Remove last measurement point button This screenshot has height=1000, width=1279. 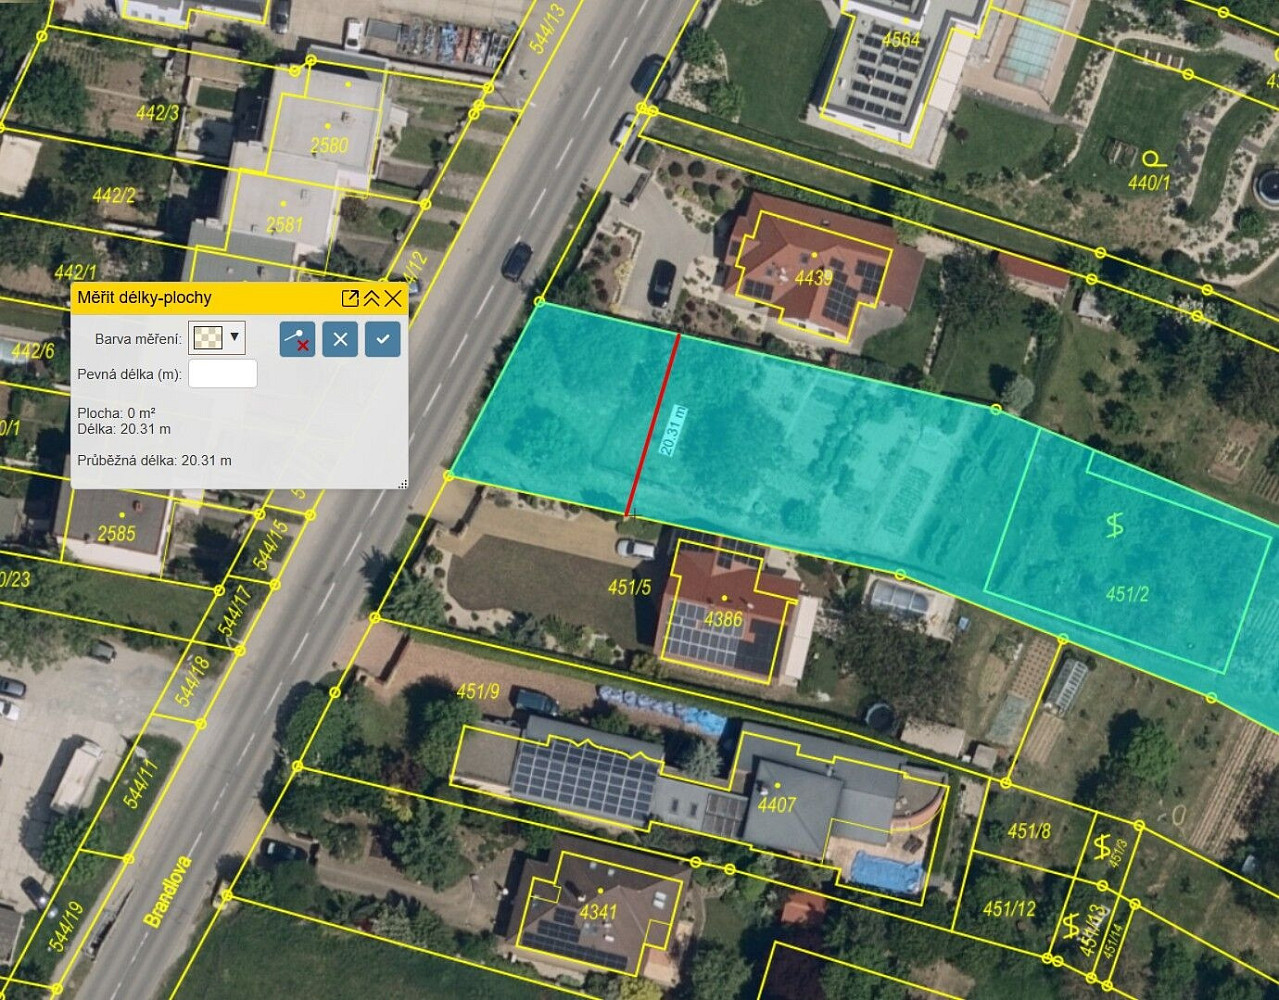coord(297,339)
